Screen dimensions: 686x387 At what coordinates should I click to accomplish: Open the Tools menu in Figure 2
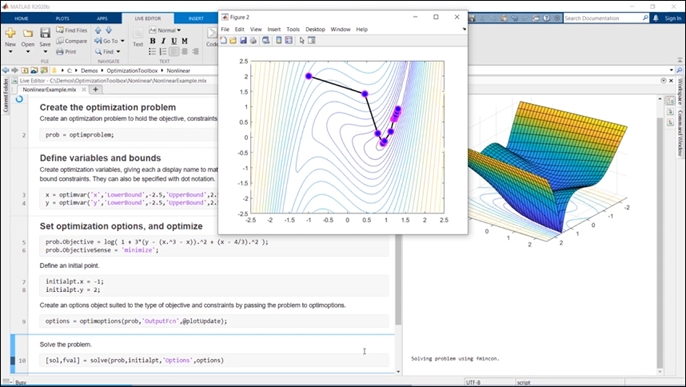click(293, 29)
